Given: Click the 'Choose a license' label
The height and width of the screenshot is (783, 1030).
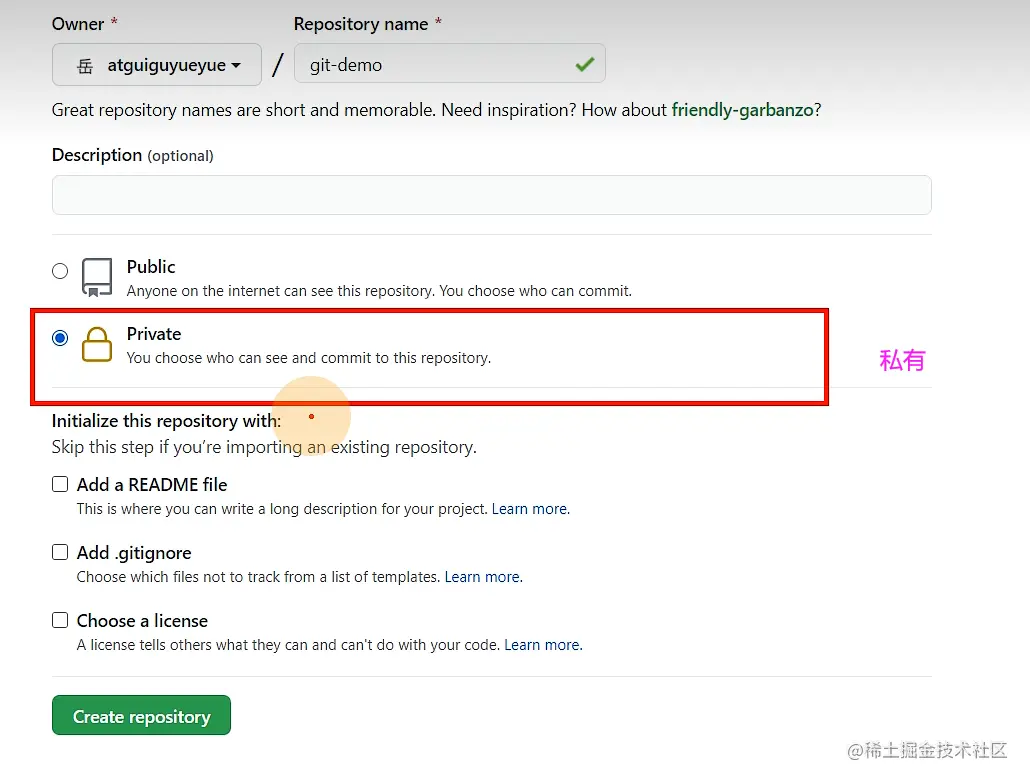Looking at the screenshot, I should point(142,621).
